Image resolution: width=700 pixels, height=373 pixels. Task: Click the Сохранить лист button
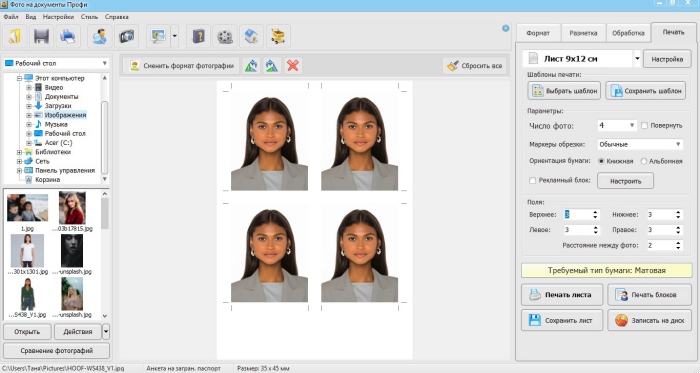point(562,320)
